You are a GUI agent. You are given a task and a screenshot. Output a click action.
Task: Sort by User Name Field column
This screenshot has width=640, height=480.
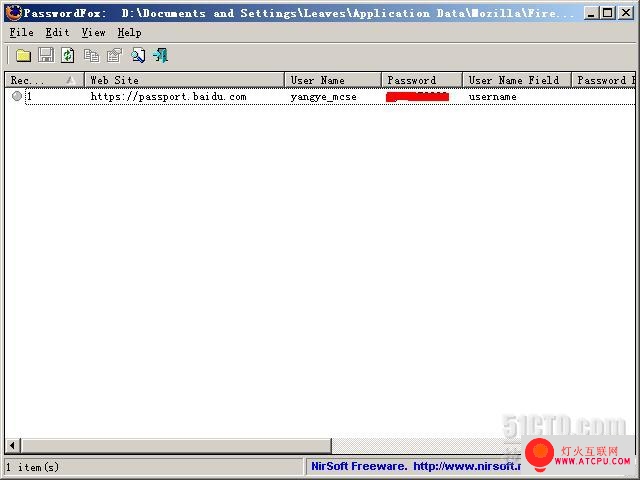point(517,80)
